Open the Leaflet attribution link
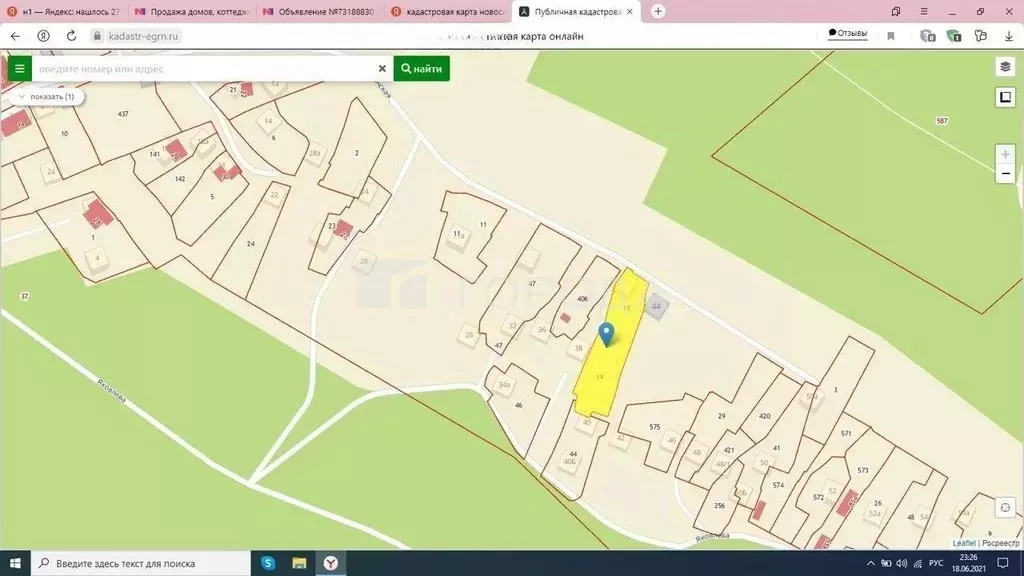 pos(963,542)
